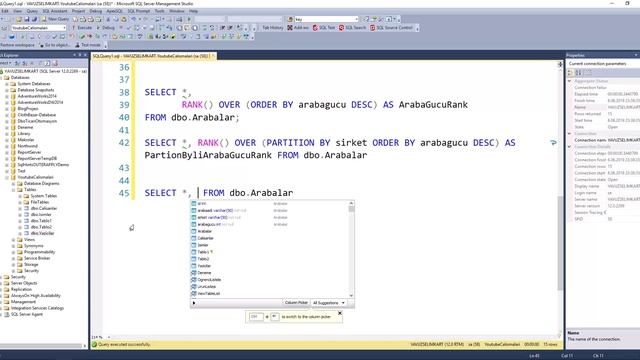Select the ReportServer database
Viewport: 640px width, 360px height.
tap(29, 152)
